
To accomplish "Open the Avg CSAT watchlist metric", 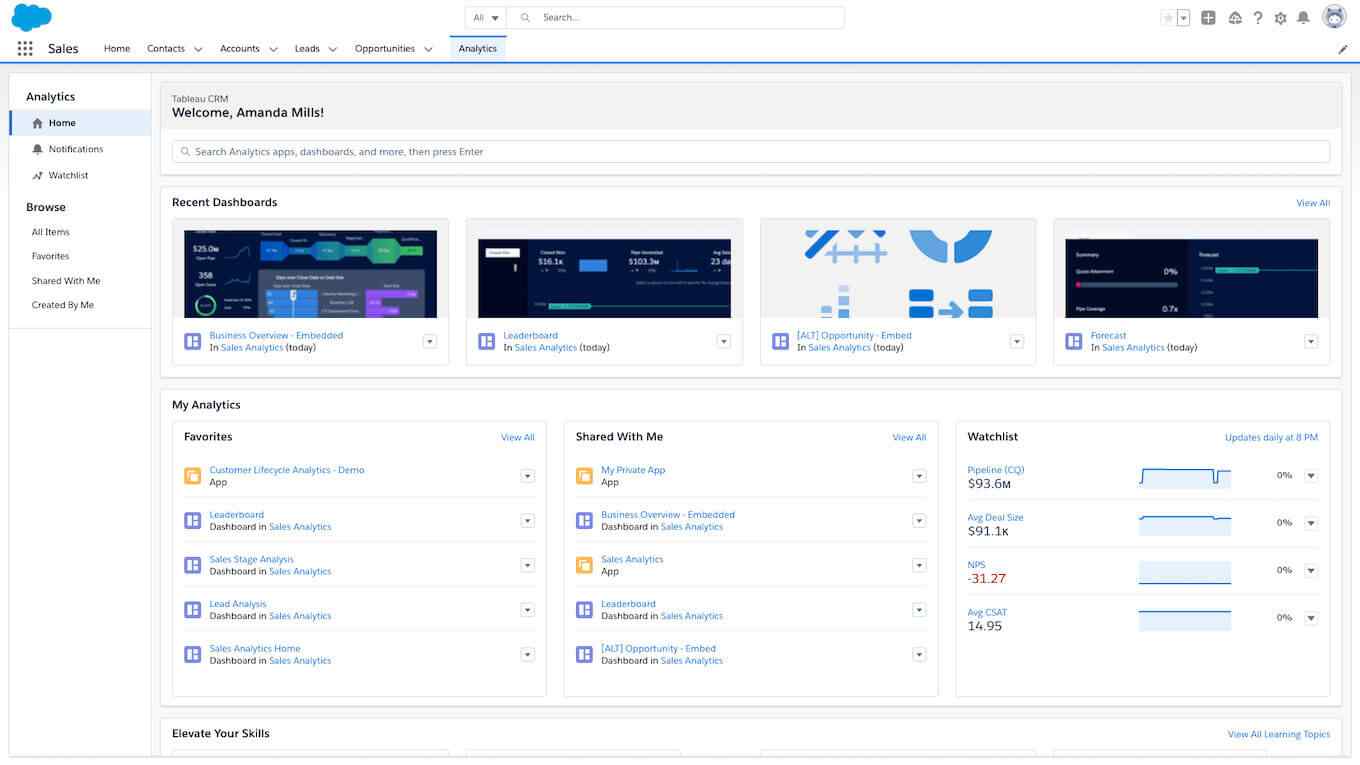I will pos(988,612).
